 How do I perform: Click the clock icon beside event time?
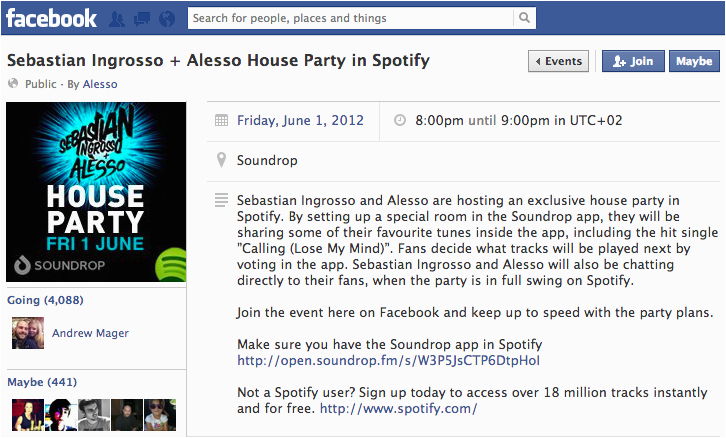[x=400, y=120]
